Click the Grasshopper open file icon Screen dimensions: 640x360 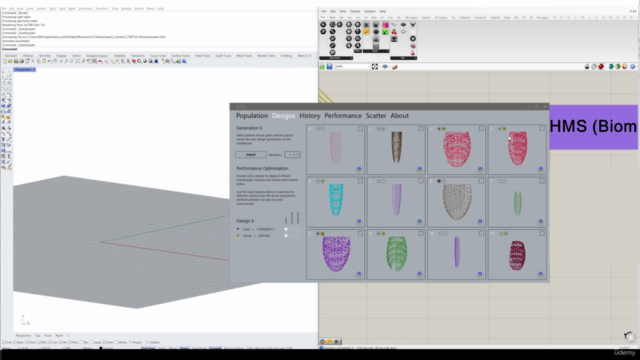coord(322,67)
